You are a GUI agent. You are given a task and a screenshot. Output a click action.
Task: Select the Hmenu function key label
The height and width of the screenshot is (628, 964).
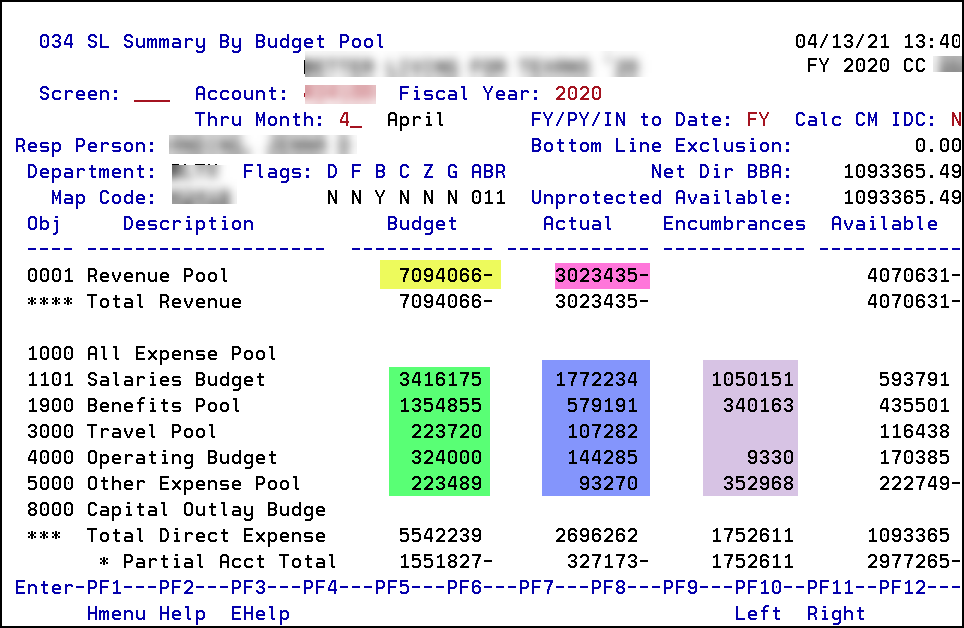point(116,613)
